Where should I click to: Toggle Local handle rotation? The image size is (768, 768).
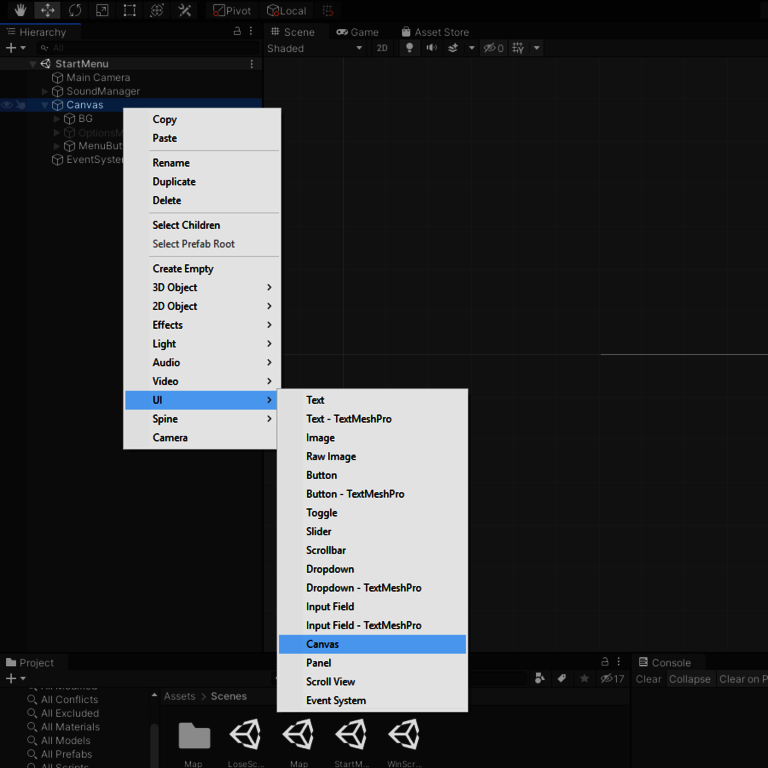click(x=287, y=11)
